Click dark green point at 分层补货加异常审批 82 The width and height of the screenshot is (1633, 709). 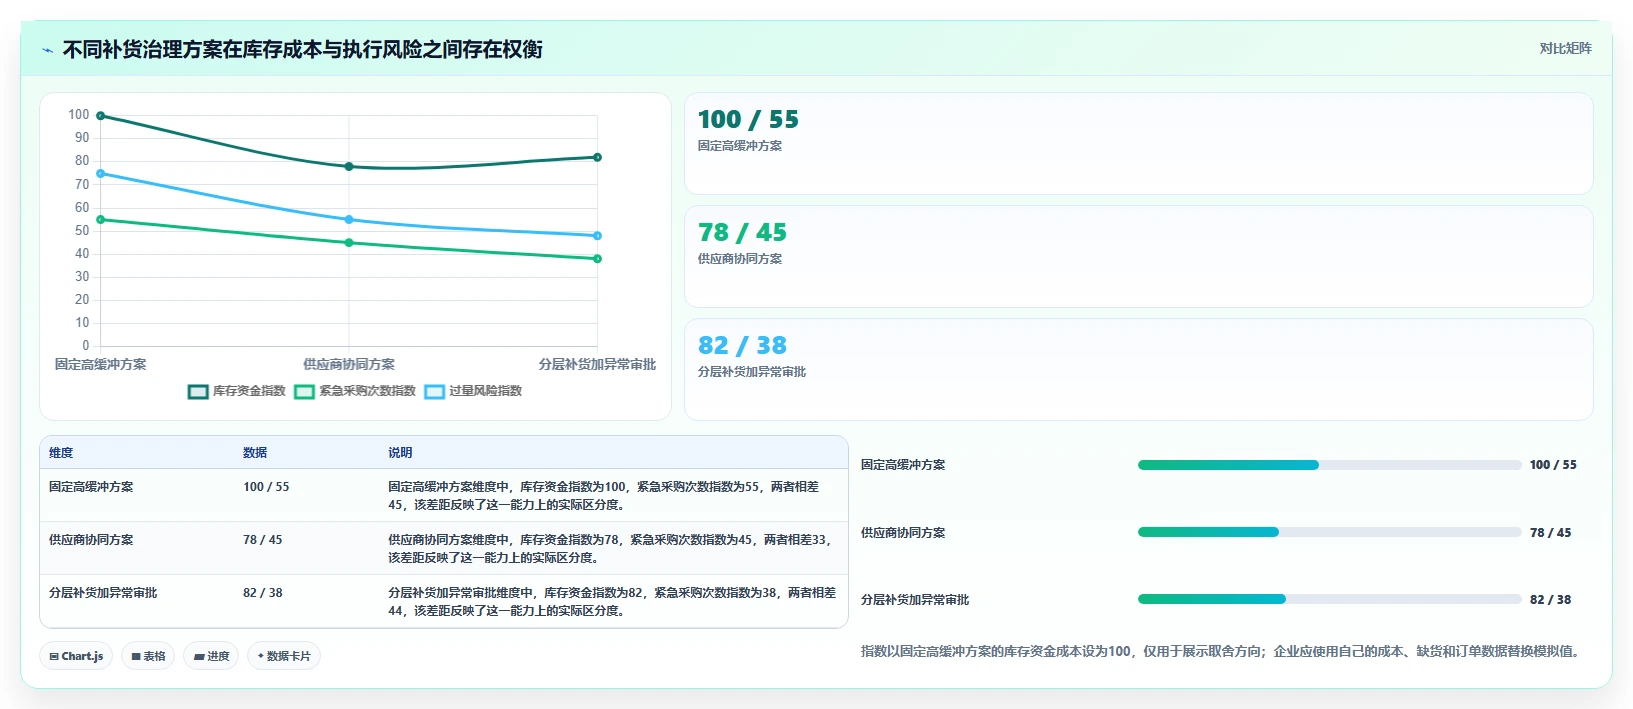[x=597, y=157]
